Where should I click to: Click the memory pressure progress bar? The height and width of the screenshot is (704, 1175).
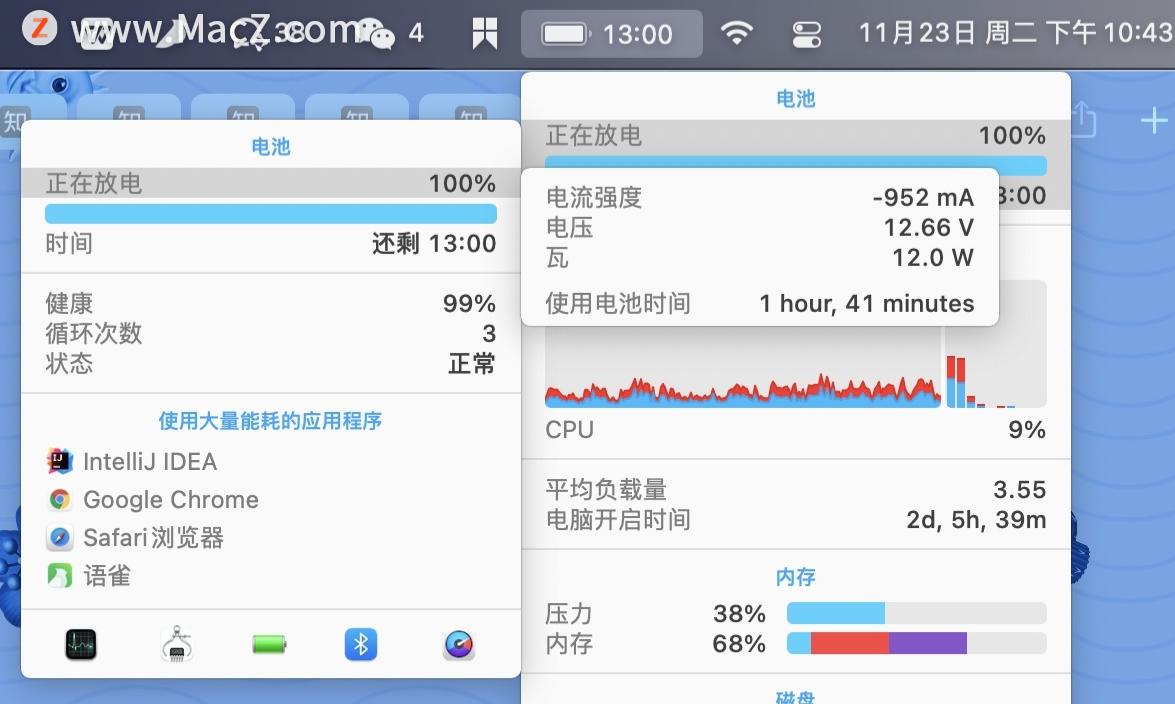point(915,613)
